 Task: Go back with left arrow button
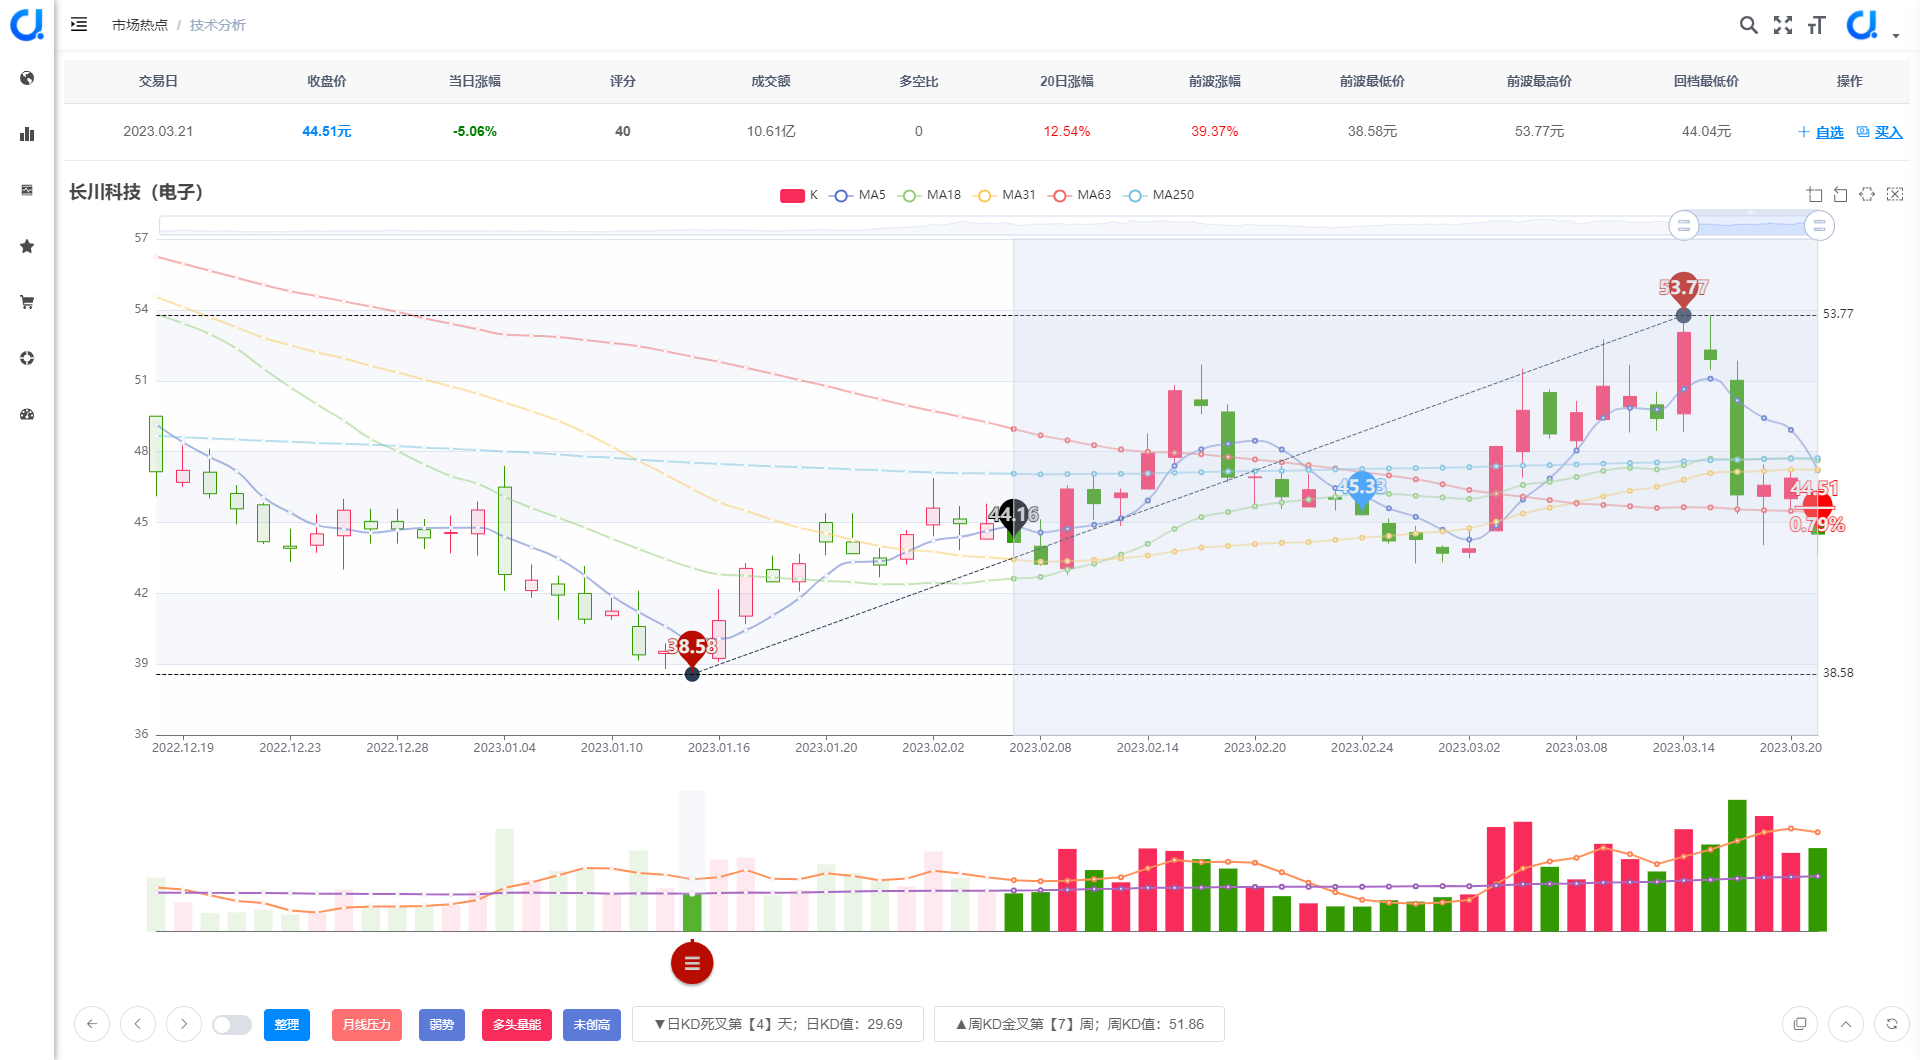pyautogui.click(x=92, y=1024)
